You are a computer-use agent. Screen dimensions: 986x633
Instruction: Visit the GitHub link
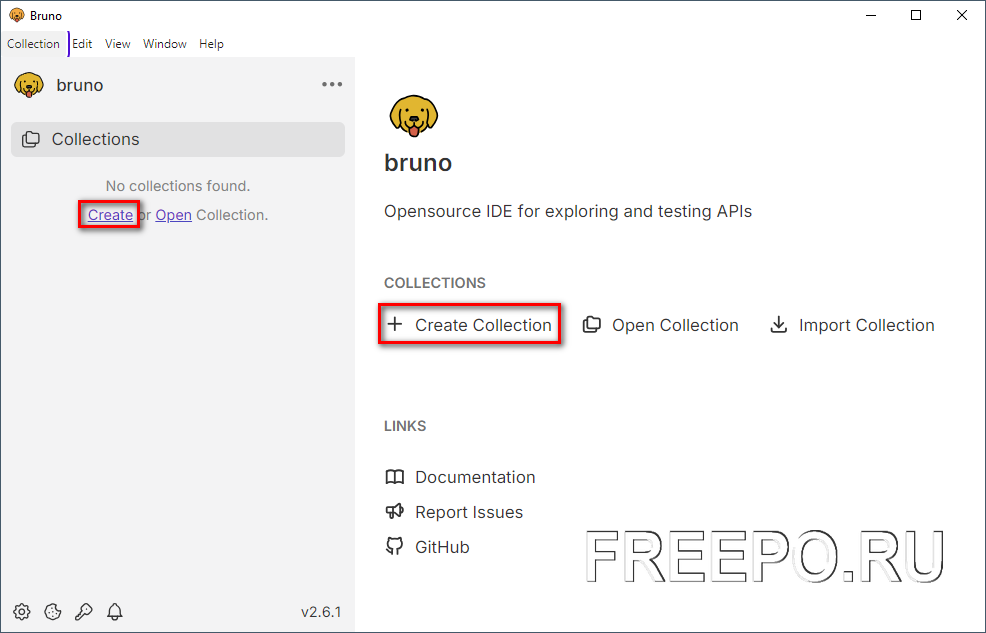428,547
